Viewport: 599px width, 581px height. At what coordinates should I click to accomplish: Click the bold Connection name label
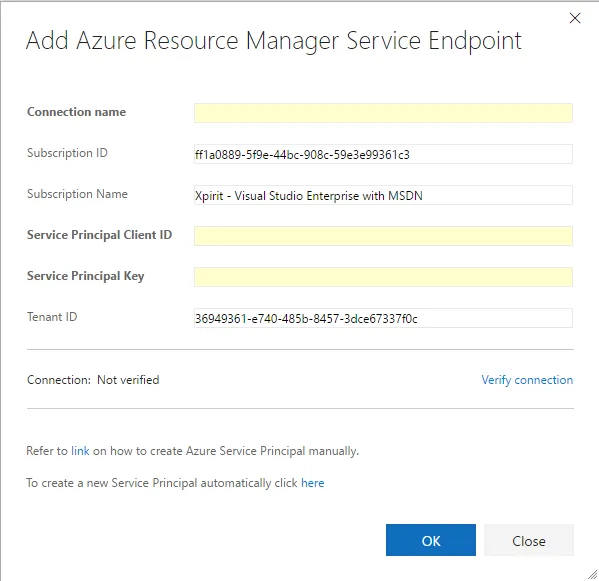(76, 112)
